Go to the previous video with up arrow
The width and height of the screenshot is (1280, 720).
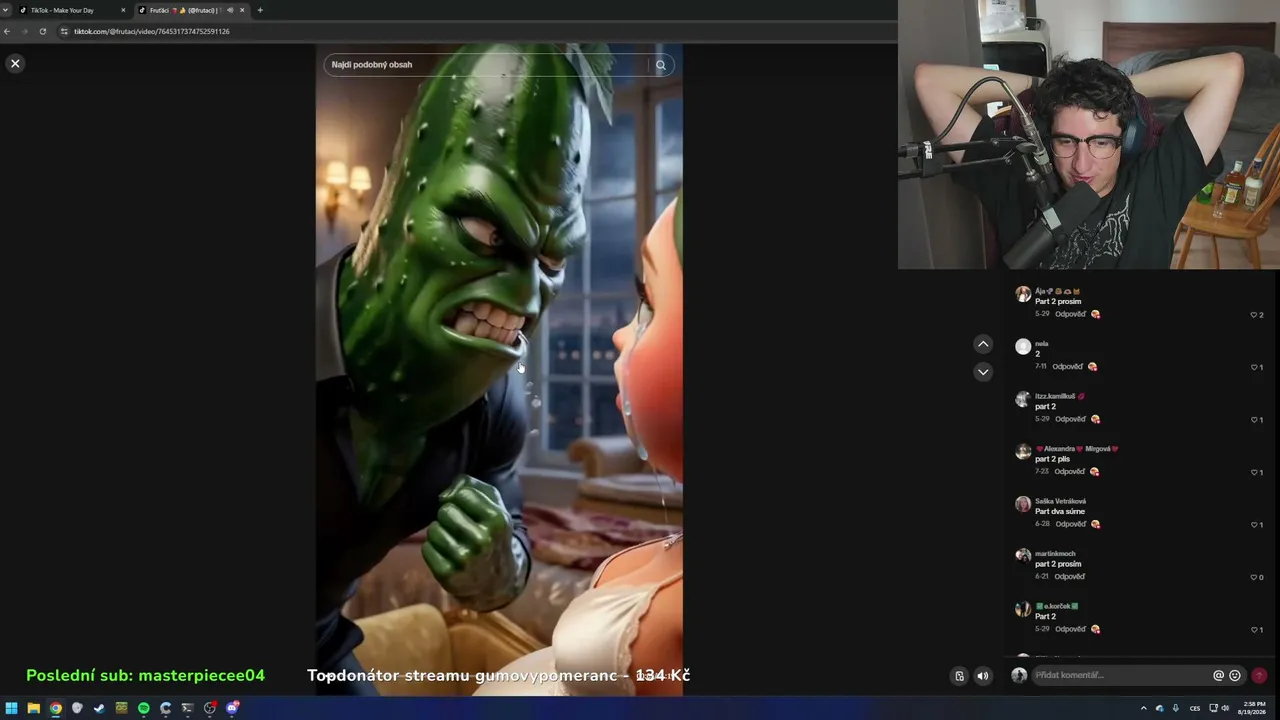983,344
